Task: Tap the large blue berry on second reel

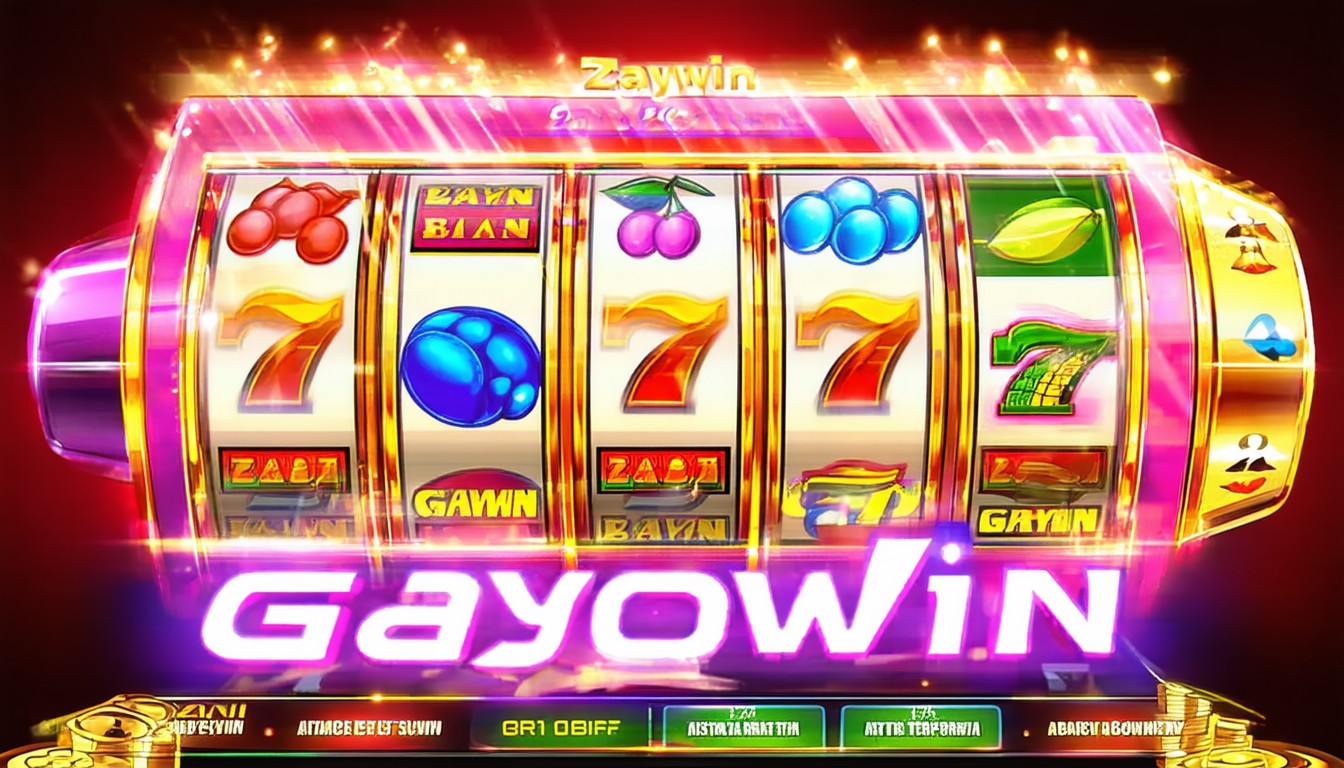Action: tap(470, 365)
